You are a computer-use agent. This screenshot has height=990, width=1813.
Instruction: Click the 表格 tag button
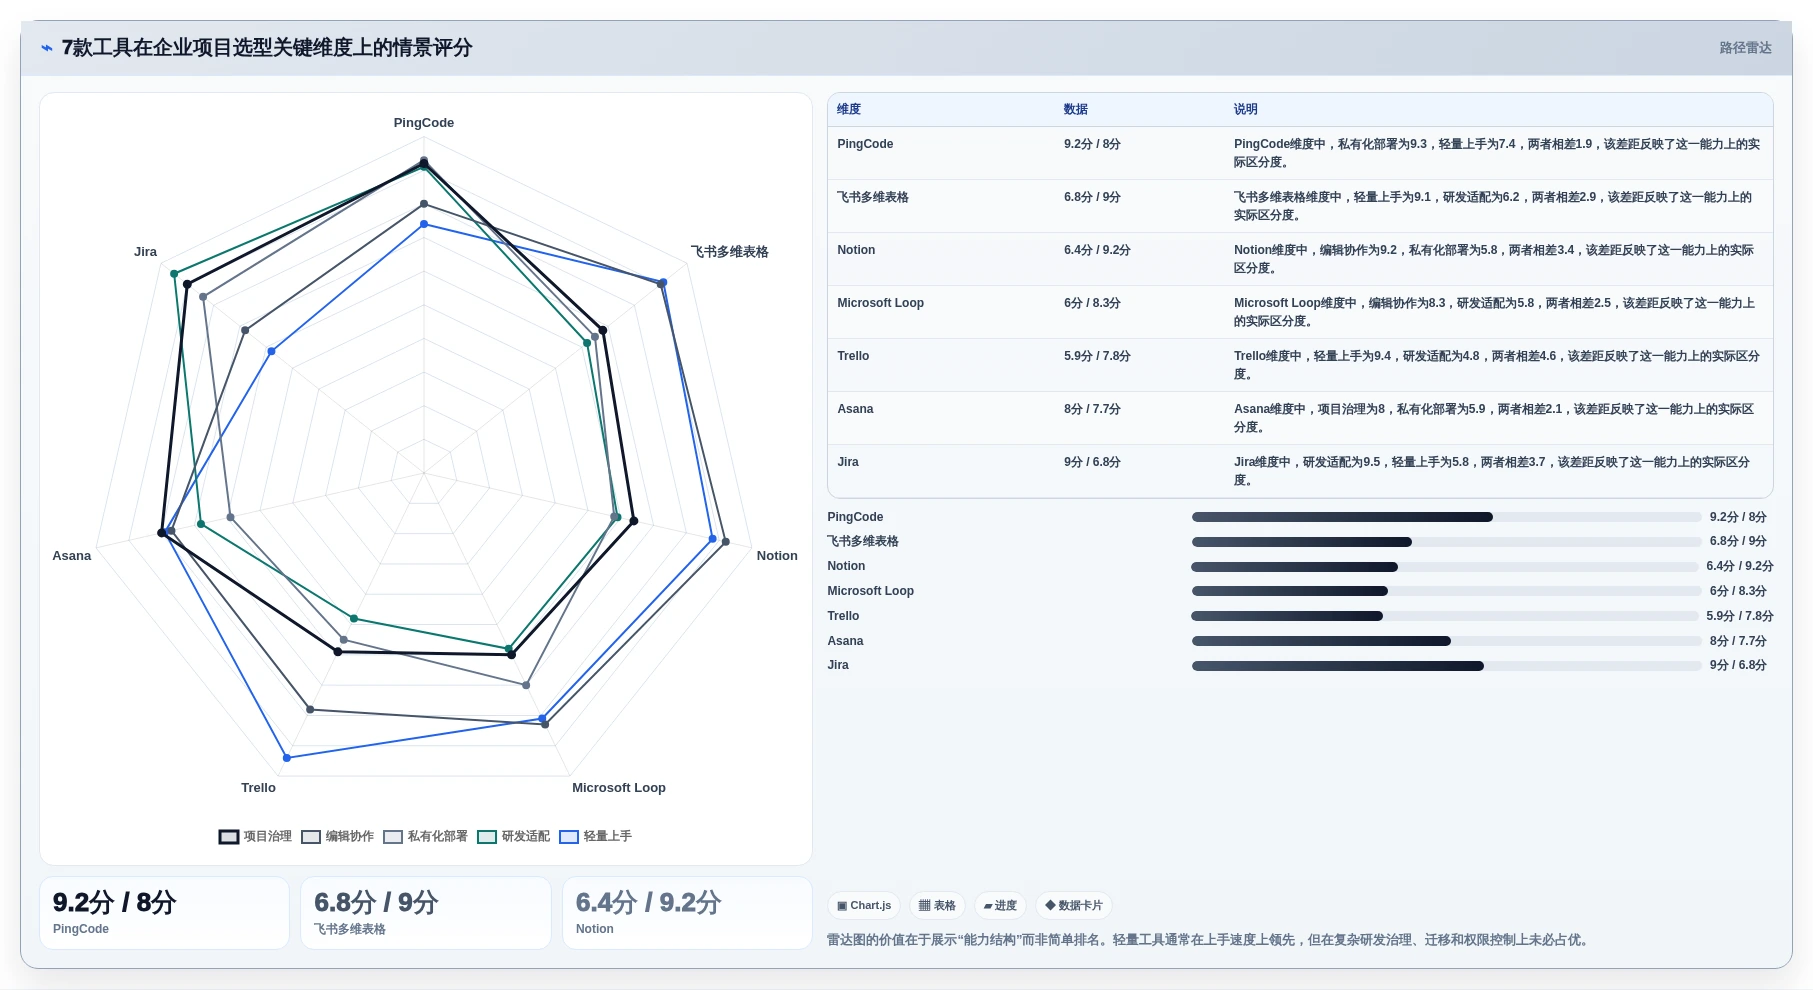(937, 906)
